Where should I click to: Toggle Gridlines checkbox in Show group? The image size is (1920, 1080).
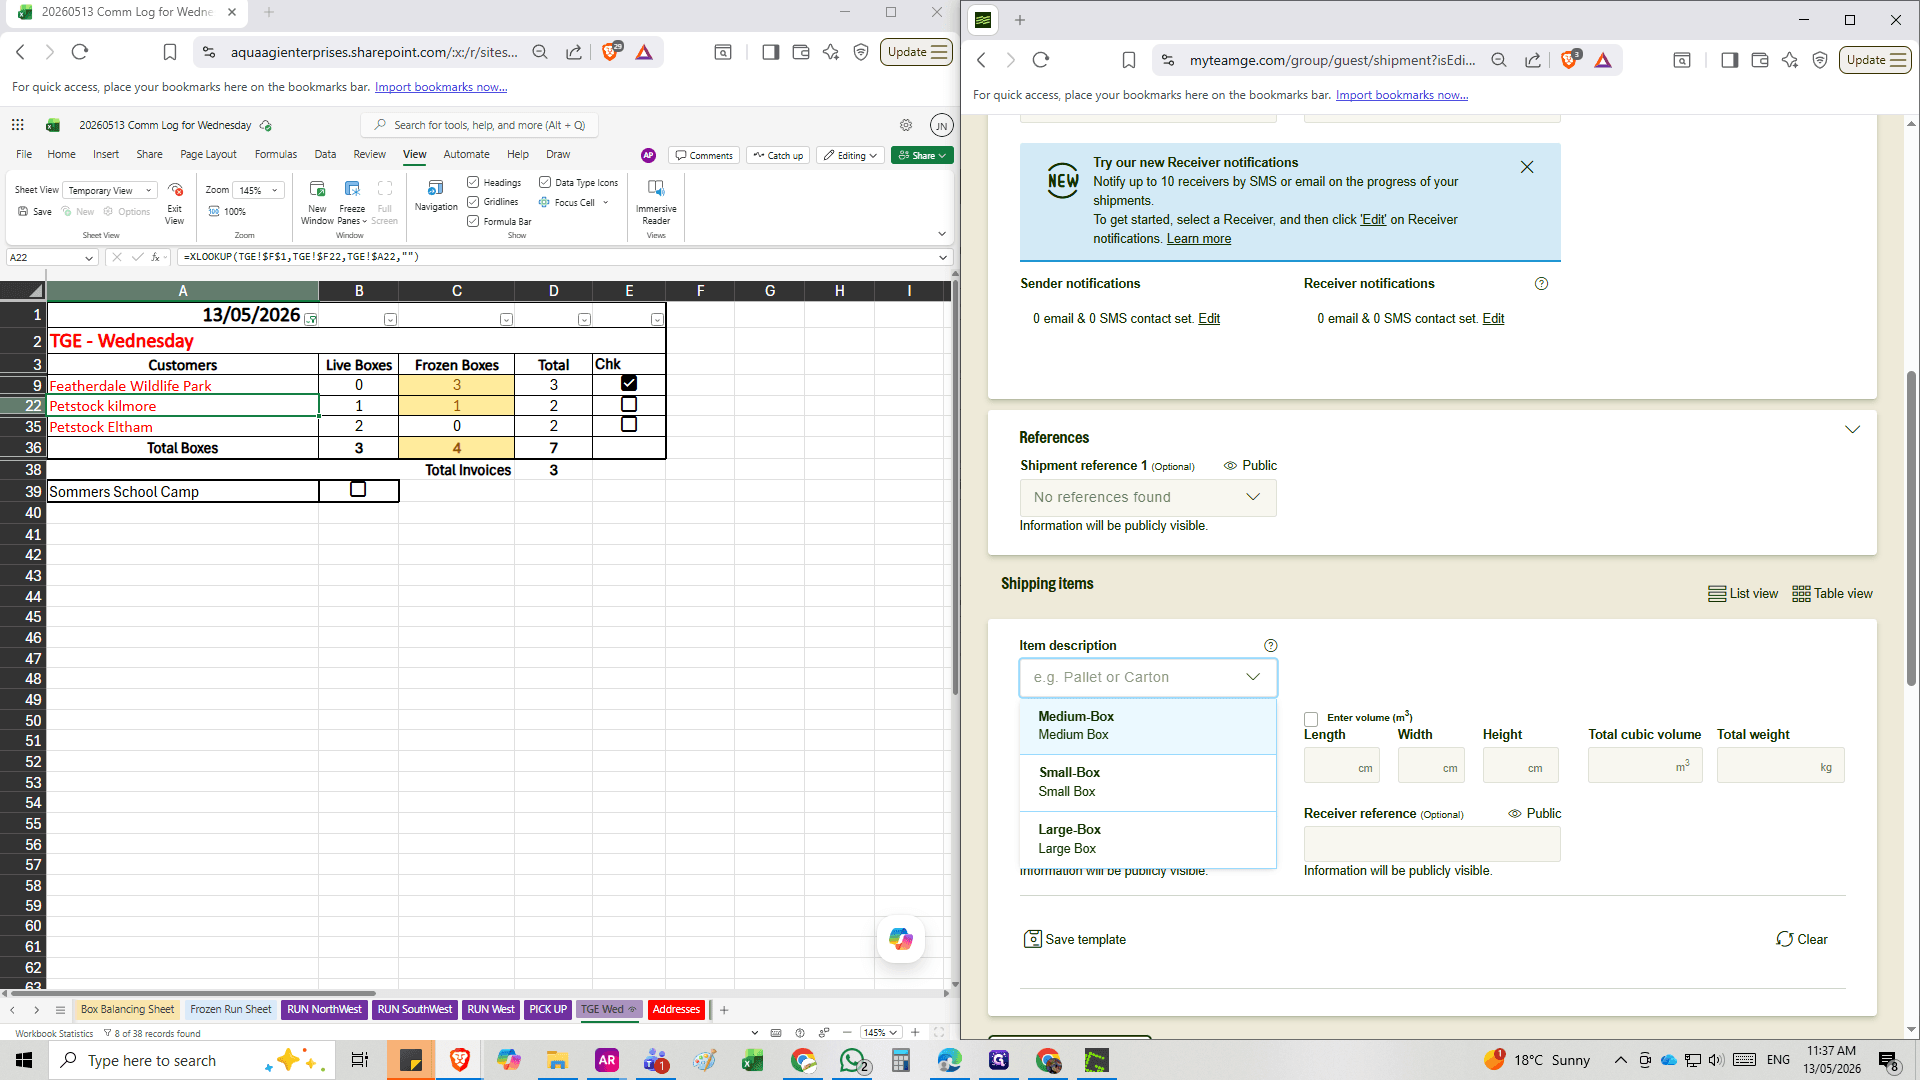pos(473,202)
